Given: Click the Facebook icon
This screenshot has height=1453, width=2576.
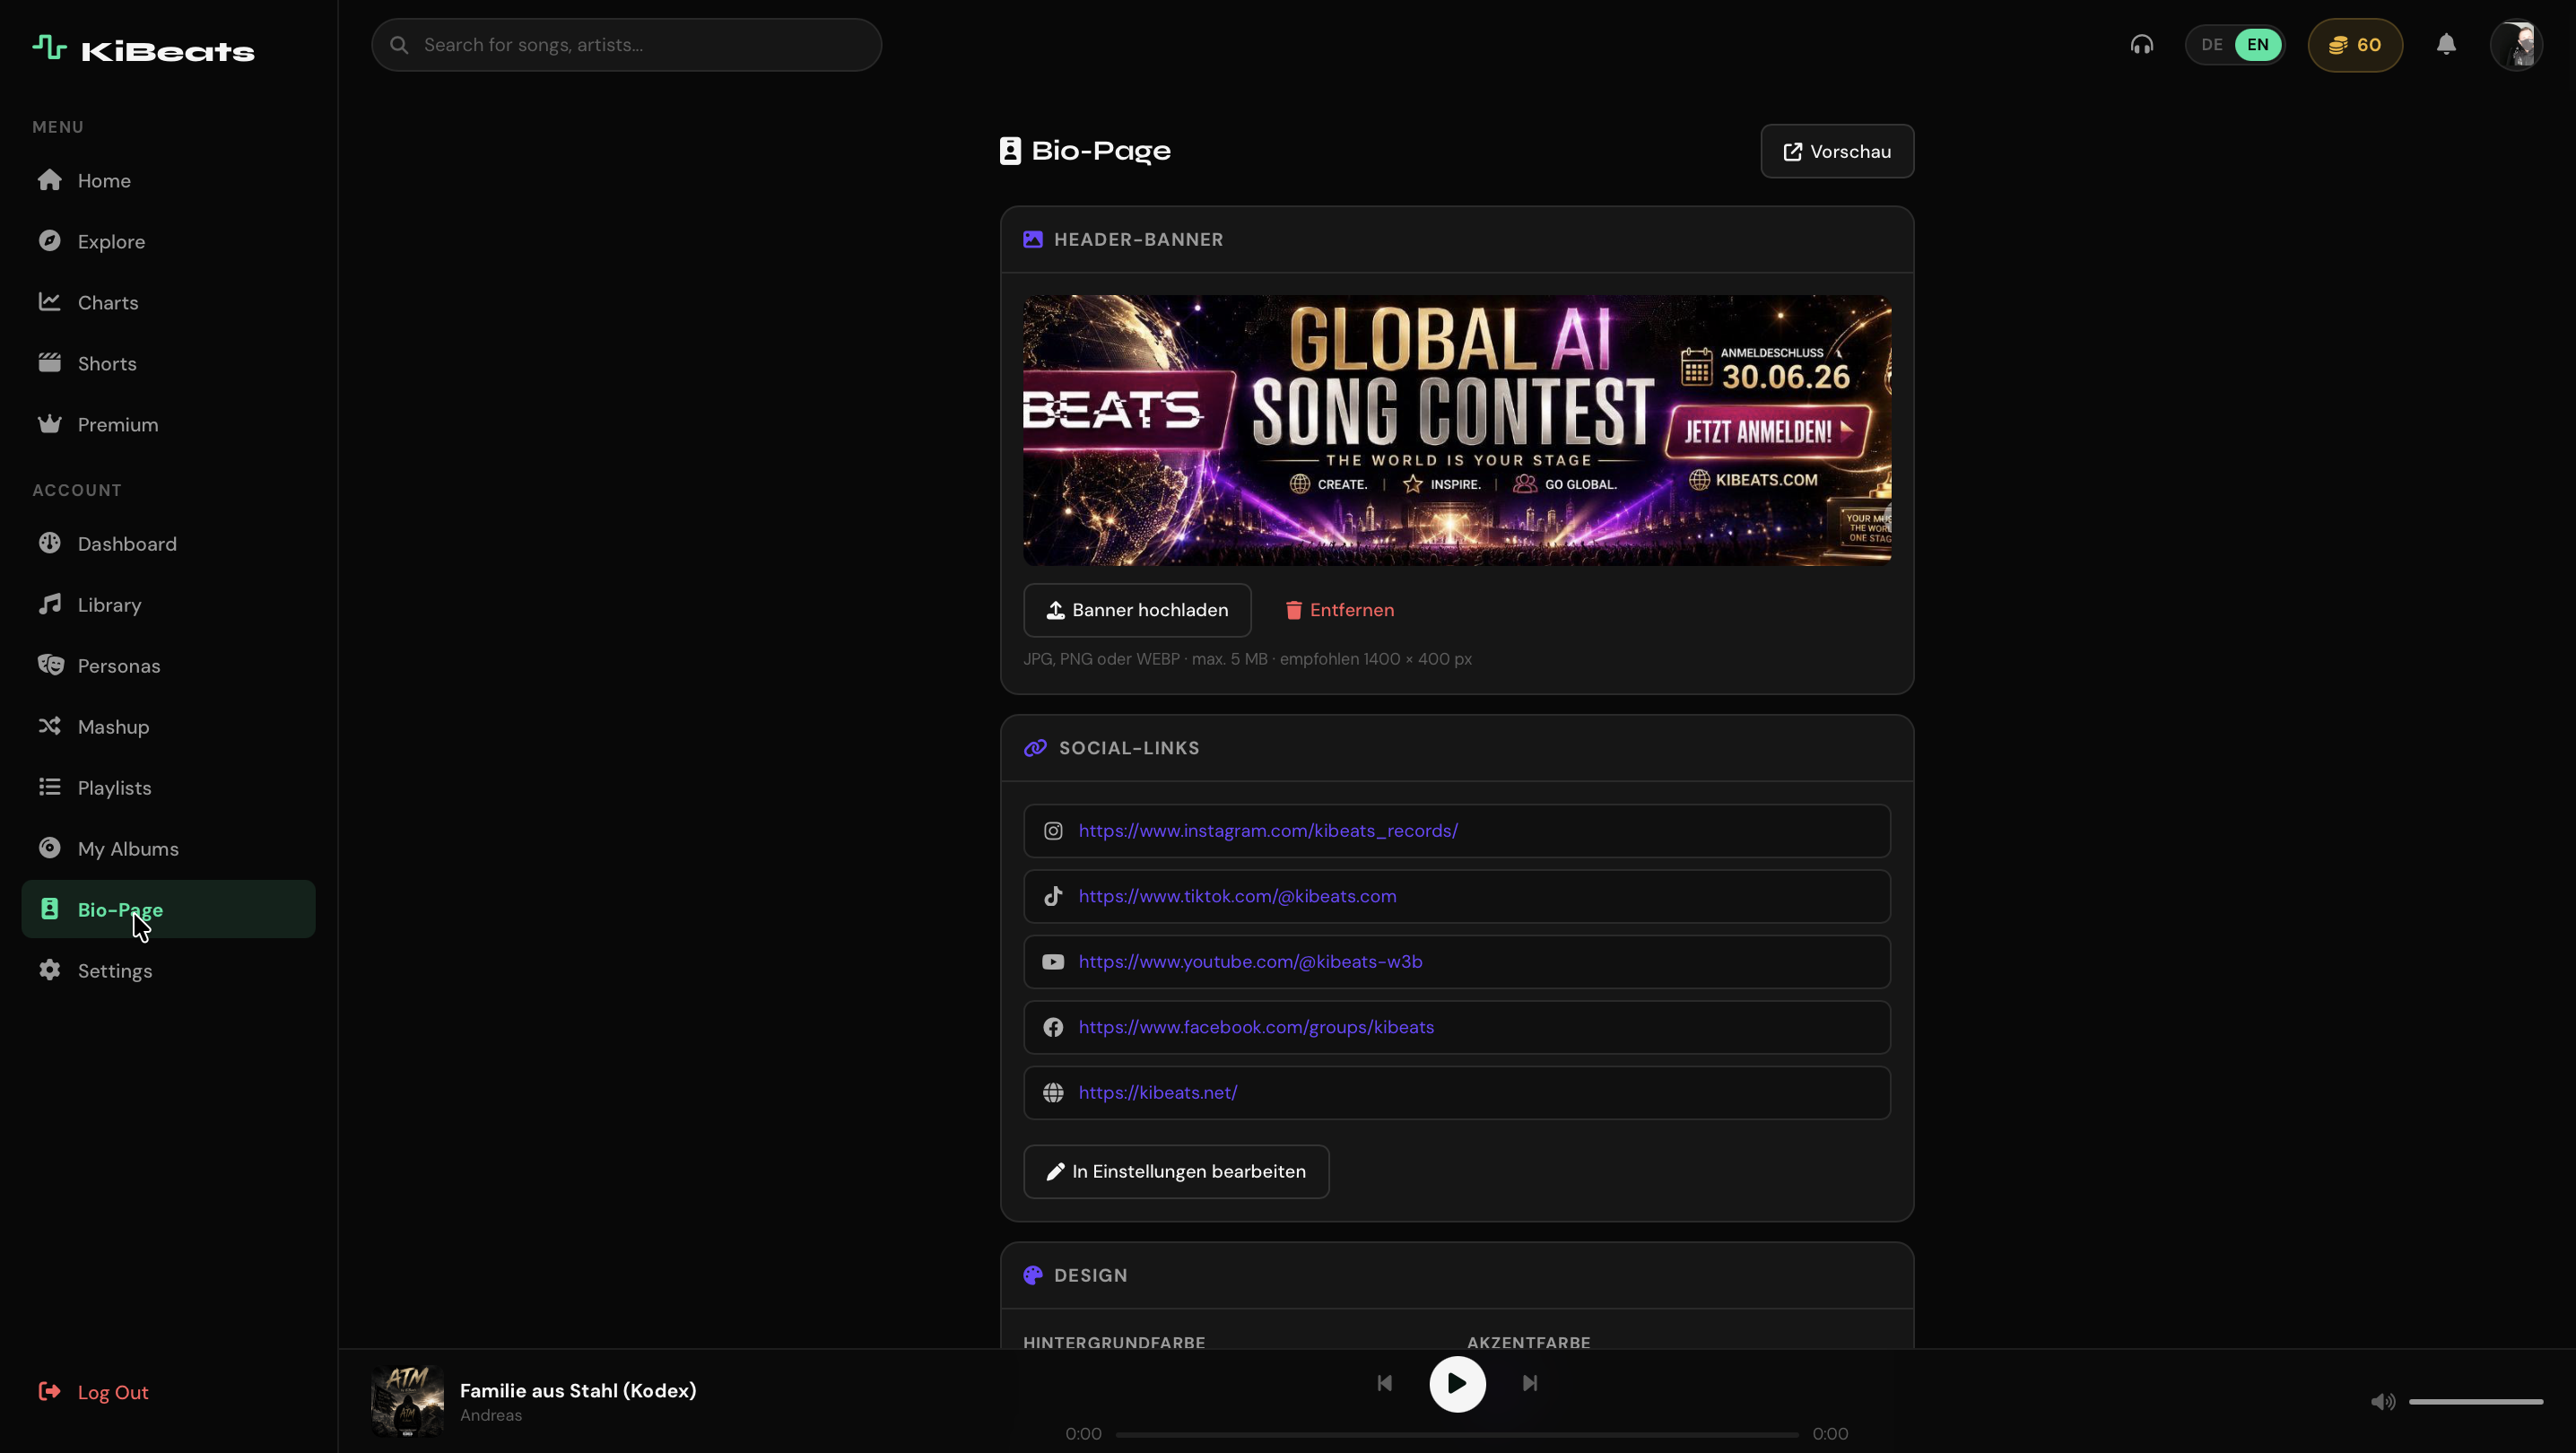Looking at the screenshot, I should 1053,1028.
